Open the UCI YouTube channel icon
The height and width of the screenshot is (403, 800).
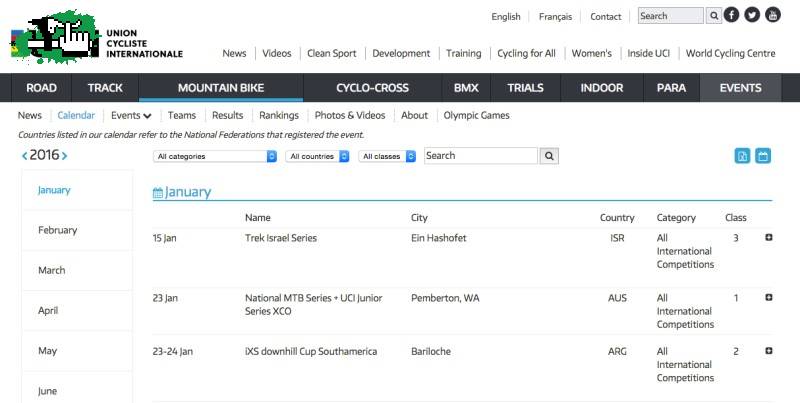[773, 15]
